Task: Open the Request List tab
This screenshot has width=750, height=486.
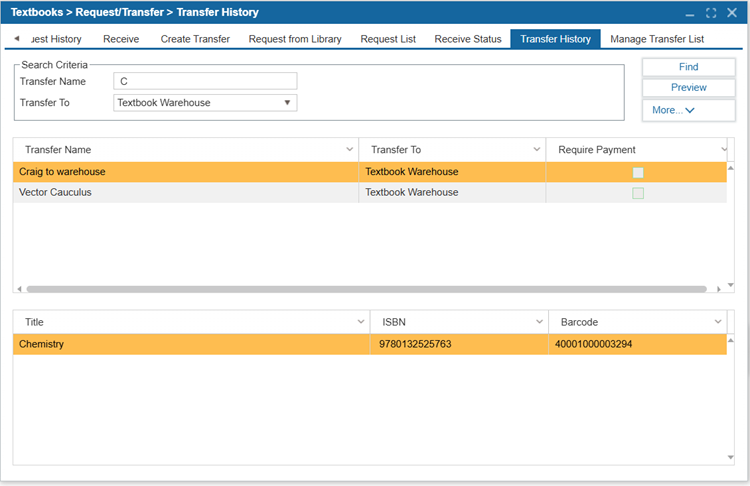Action: [x=388, y=39]
